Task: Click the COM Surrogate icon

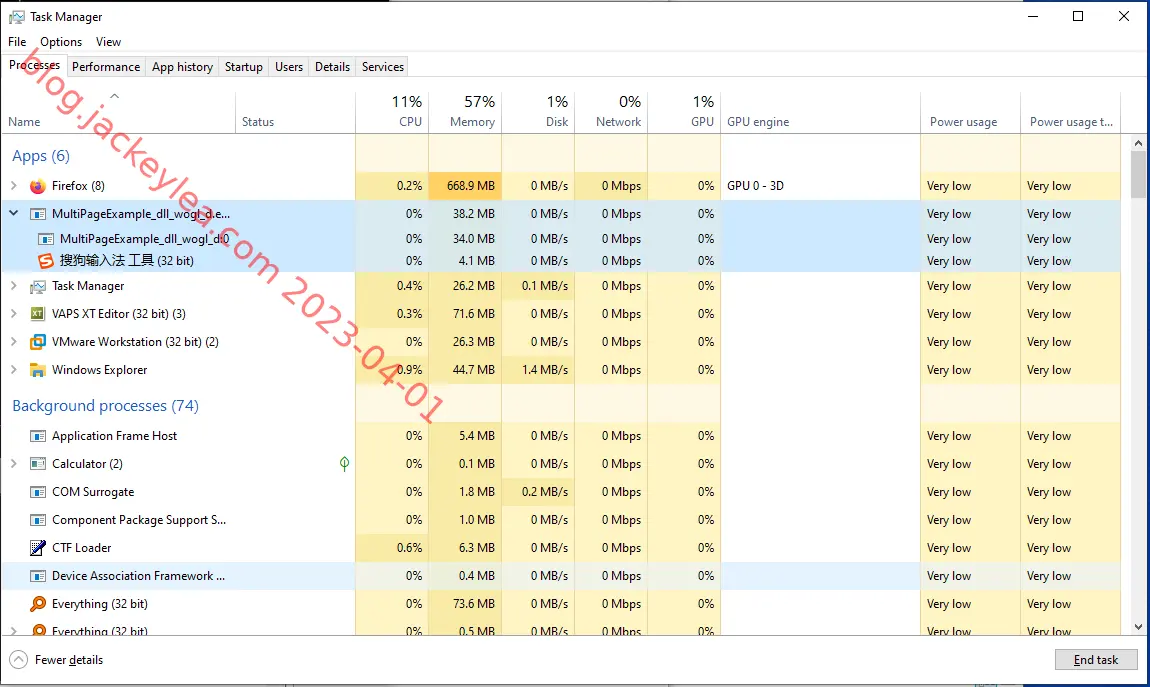Action: tap(37, 492)
